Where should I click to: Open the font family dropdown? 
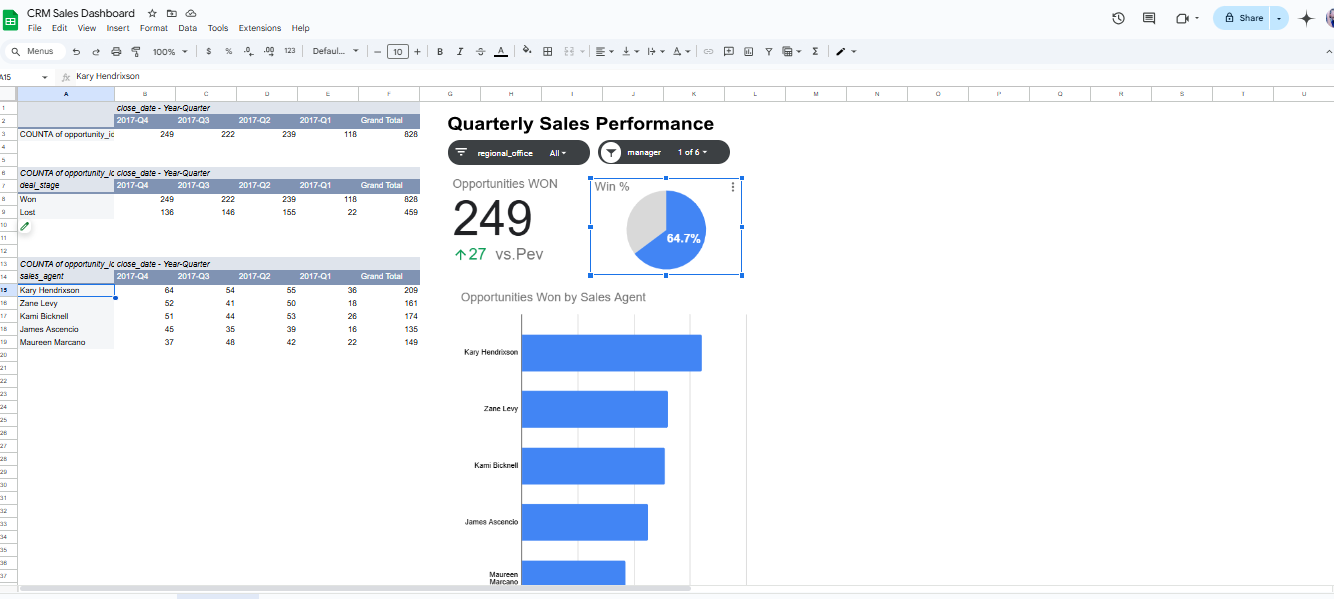(x=335, y=51)
